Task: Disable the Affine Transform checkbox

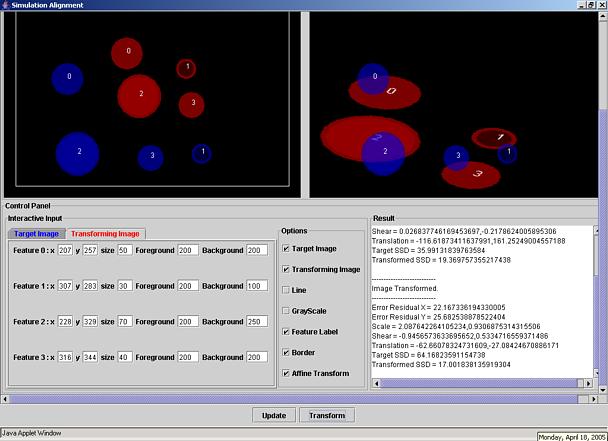Action: [287, 373]
